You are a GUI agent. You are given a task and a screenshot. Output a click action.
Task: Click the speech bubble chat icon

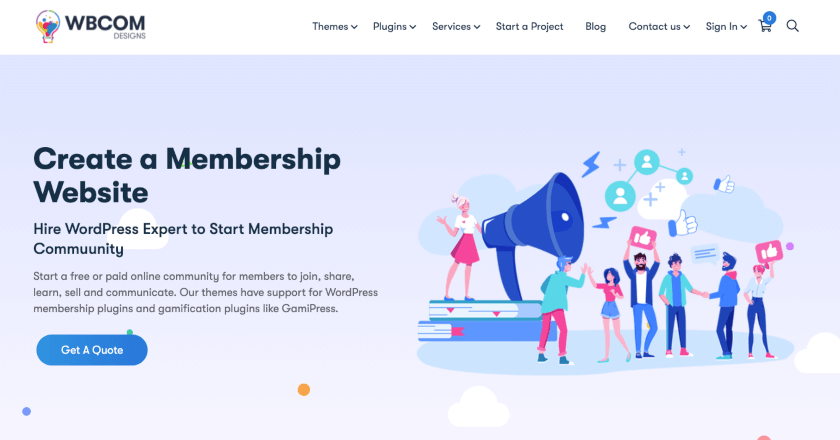click(704, 254)
